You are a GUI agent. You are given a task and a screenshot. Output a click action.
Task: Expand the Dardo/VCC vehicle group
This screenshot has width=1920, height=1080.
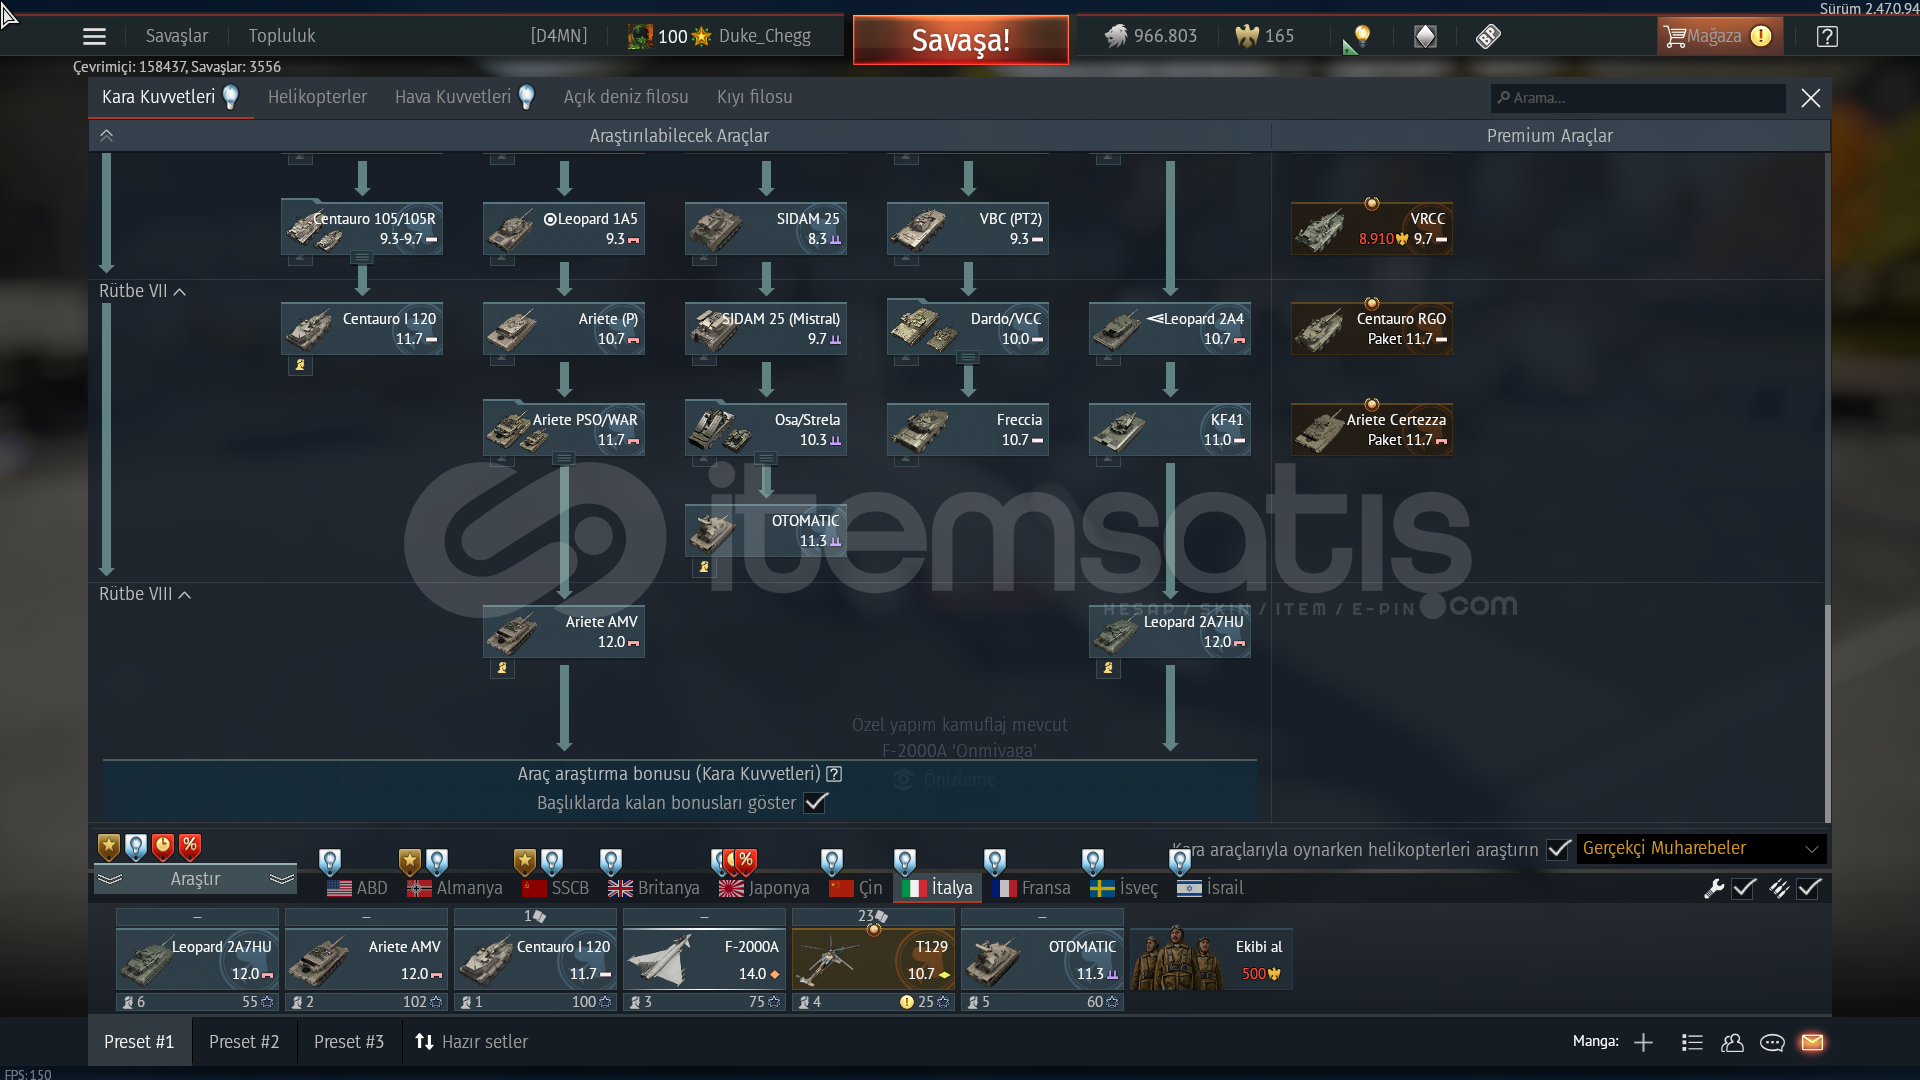(x=967, y=358)
